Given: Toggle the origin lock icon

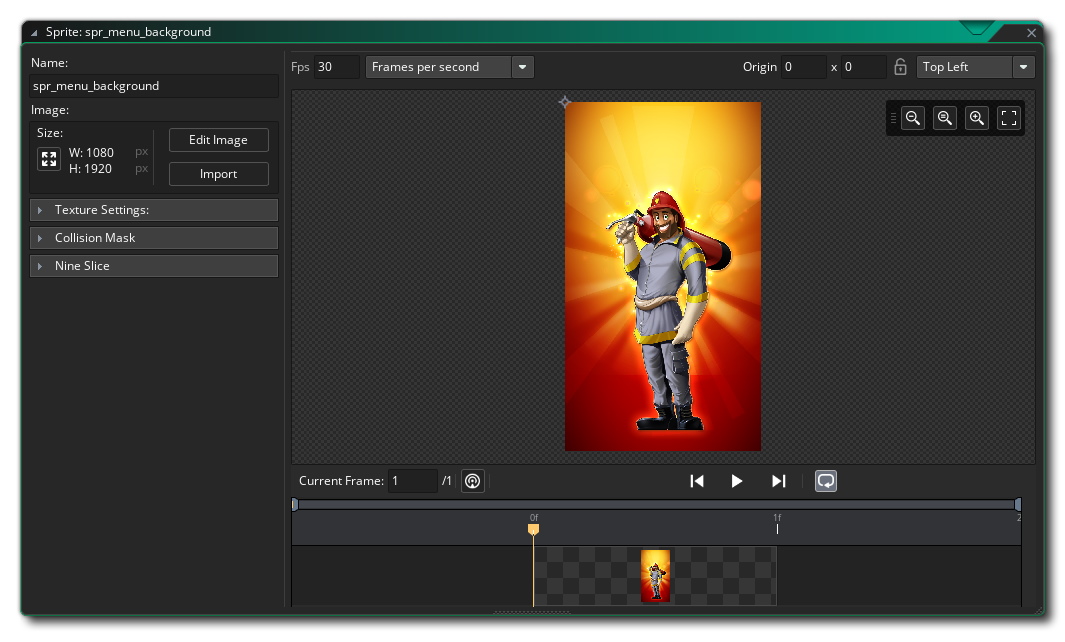Looking at the screenshot, I should coord(900,67).
